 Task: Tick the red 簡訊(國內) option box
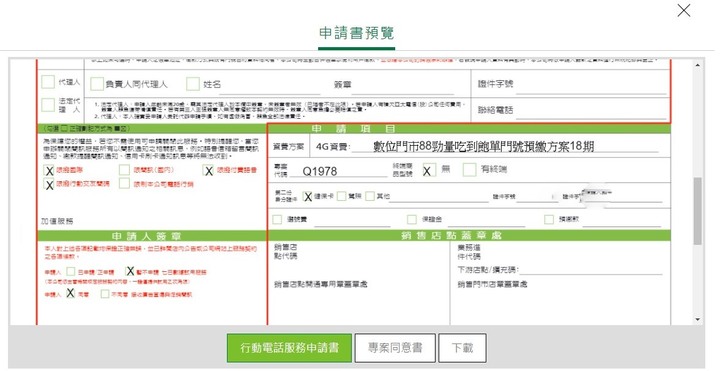[124, 170]
